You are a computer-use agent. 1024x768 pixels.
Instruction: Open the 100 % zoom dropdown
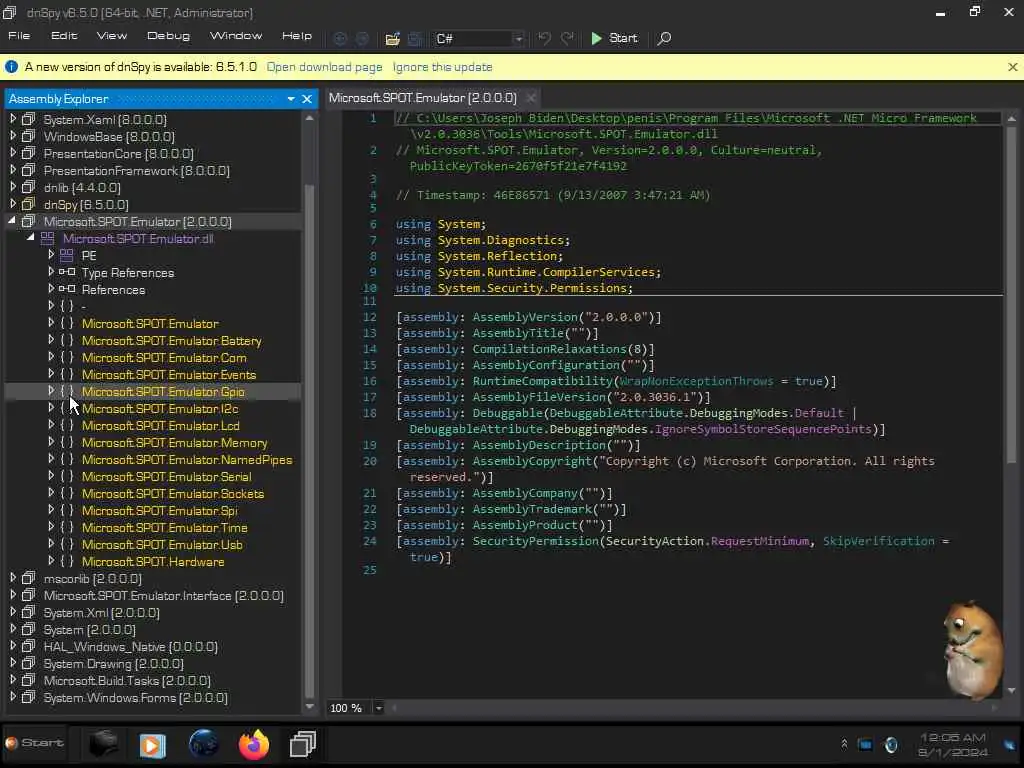coord(378,708)
